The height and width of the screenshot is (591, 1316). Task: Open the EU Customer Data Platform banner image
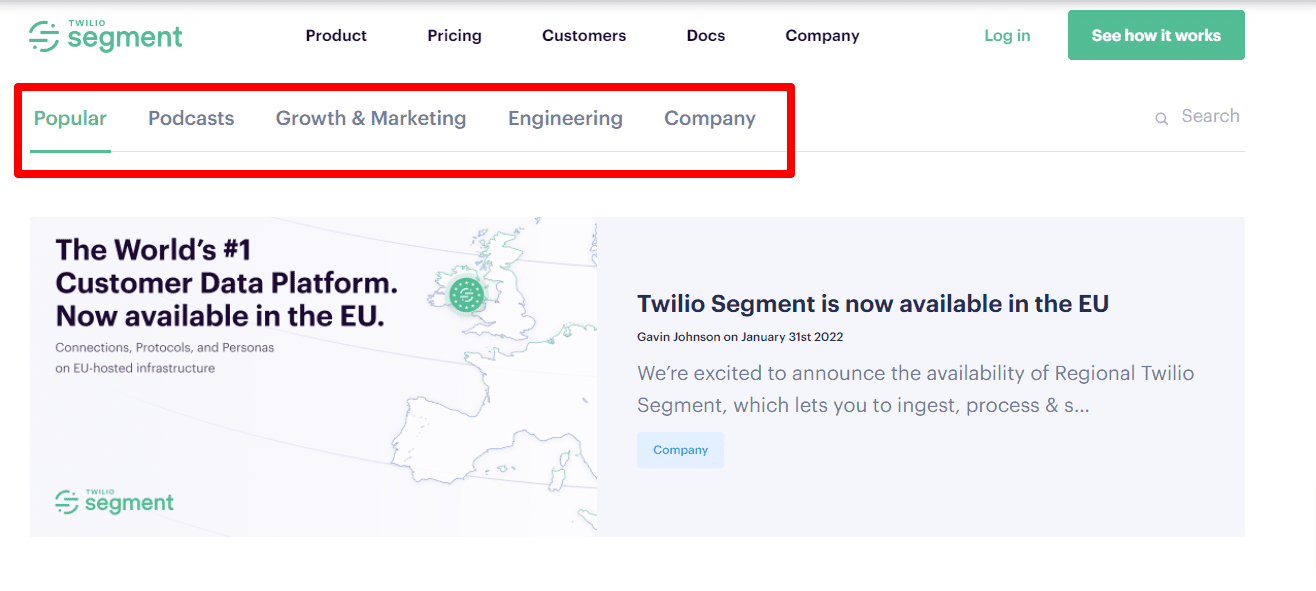[313, 377]
